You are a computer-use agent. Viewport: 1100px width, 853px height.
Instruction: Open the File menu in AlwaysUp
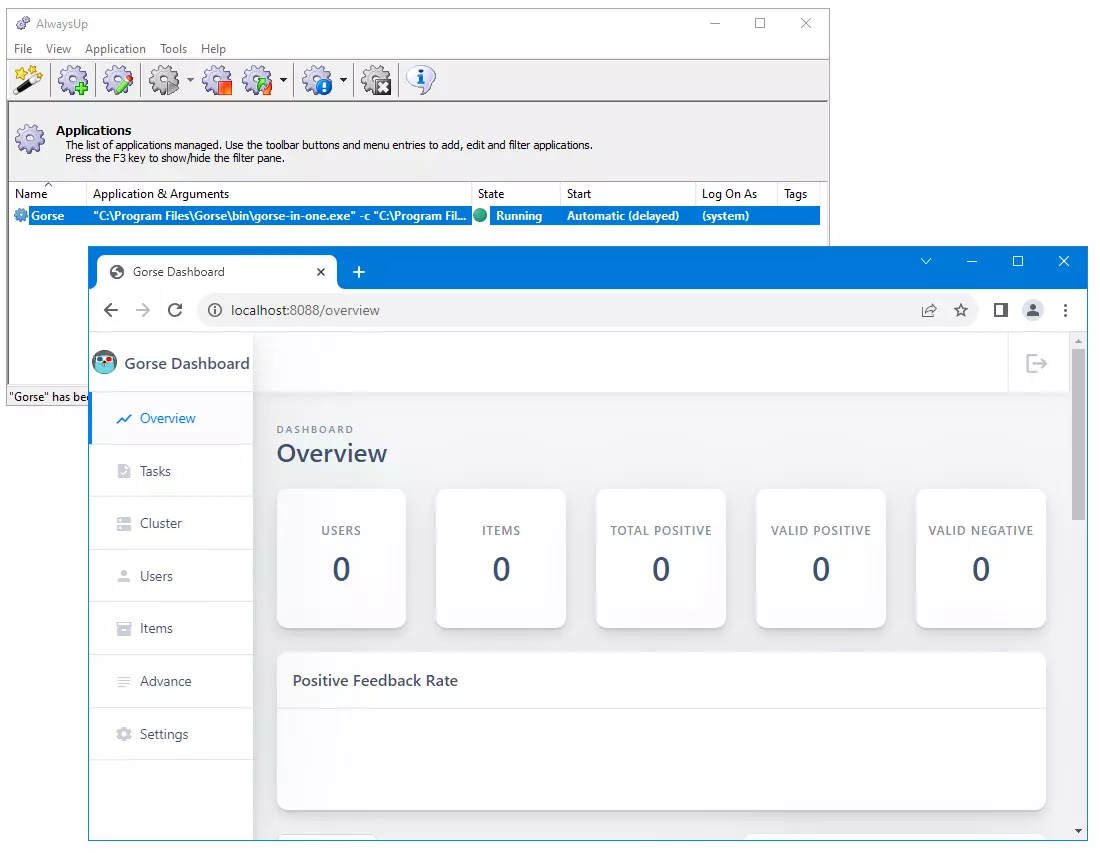click(23, 48)
